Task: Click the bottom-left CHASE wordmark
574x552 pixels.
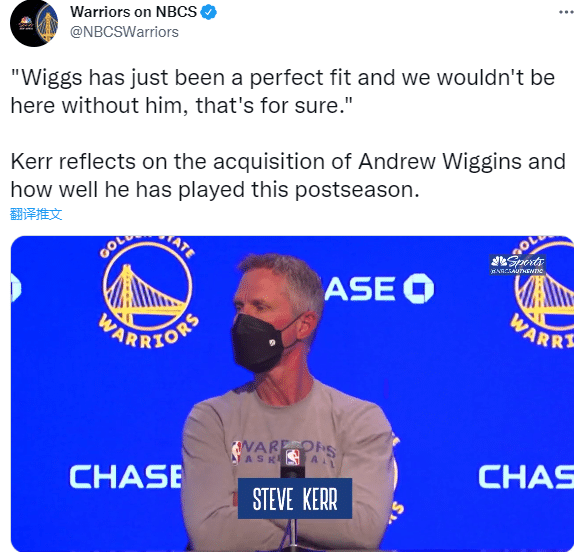Action: pos(126,477)
